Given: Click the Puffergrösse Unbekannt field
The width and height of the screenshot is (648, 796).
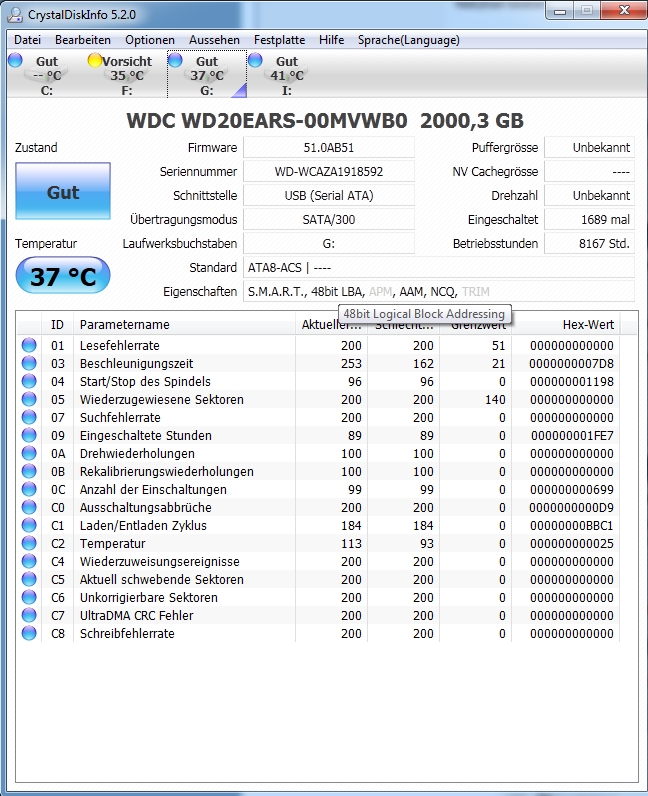Looking at the screenshot, I should [590, 148].
